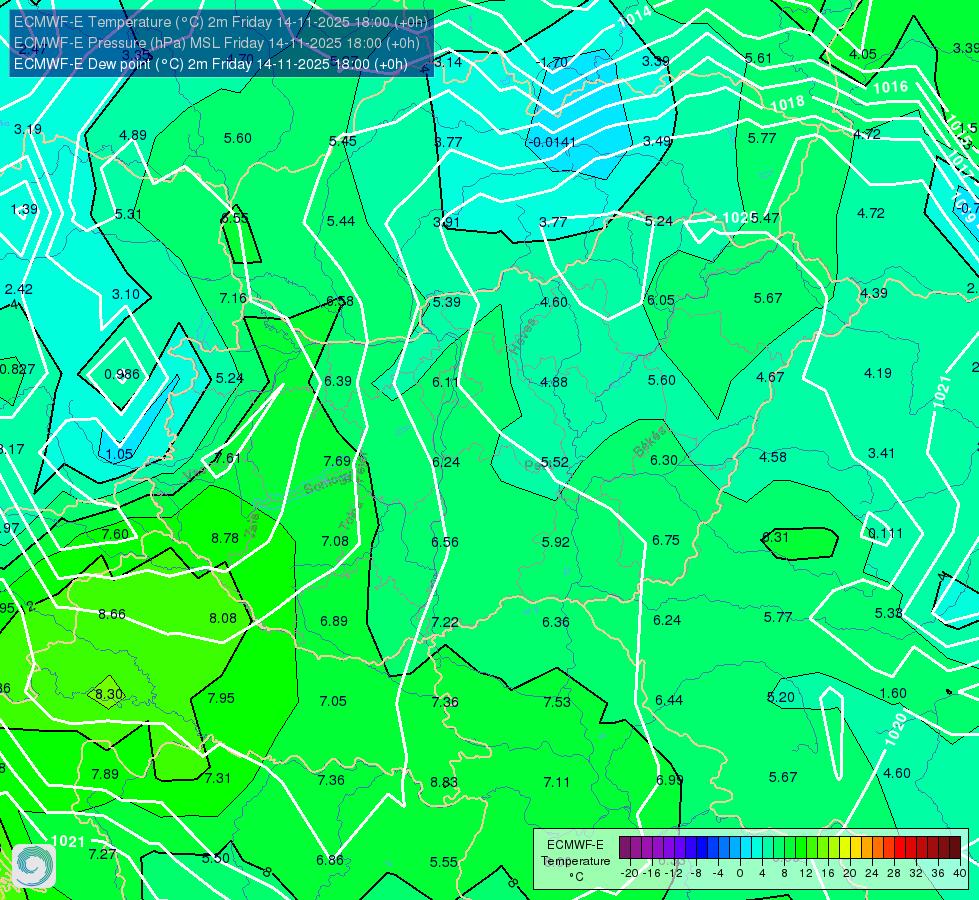Click the 8.83 temperature value

coord(444,782)
